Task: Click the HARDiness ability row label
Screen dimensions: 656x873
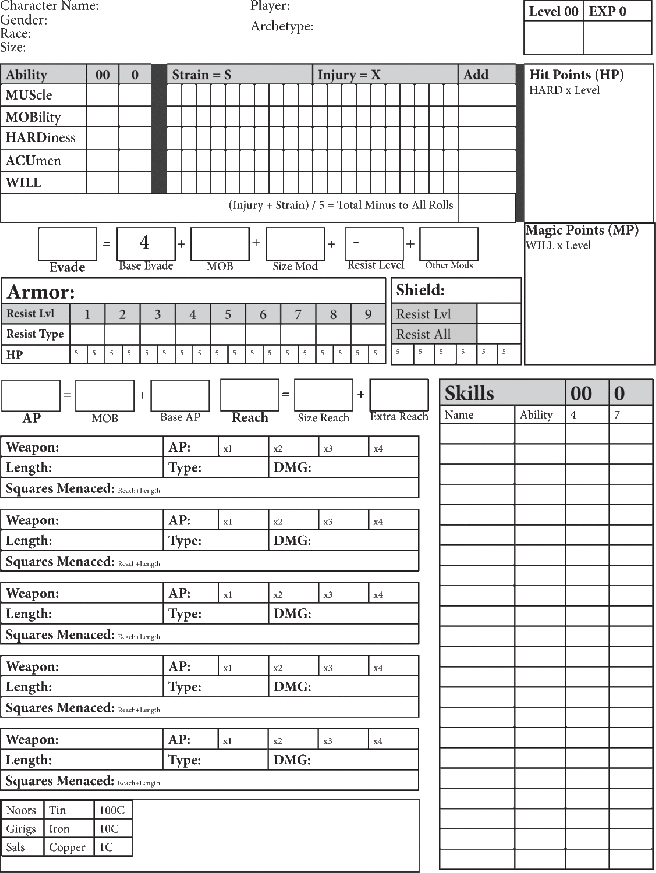Action: [x=43, y=138]
